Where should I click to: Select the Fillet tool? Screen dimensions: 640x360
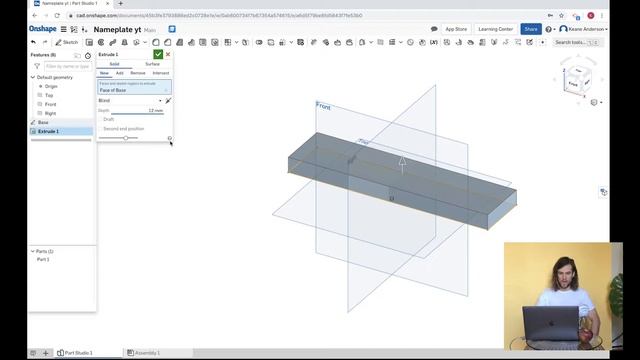(x=156, y=42)
